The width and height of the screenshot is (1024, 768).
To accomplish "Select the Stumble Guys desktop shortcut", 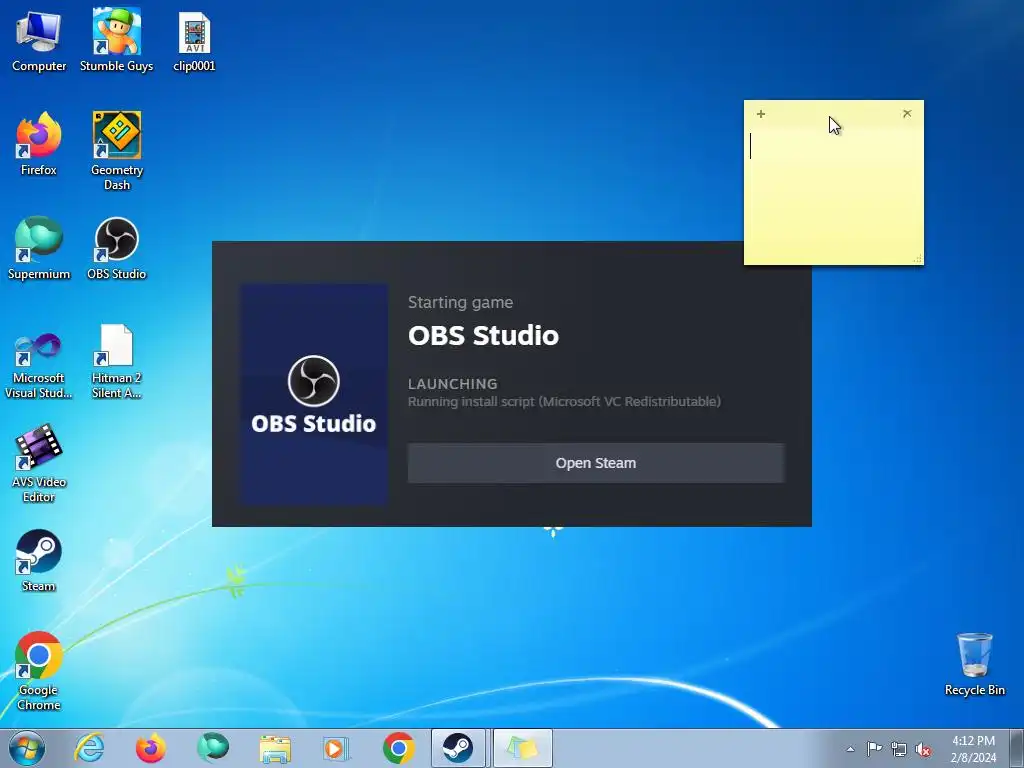I will click(x=116, y=40).
